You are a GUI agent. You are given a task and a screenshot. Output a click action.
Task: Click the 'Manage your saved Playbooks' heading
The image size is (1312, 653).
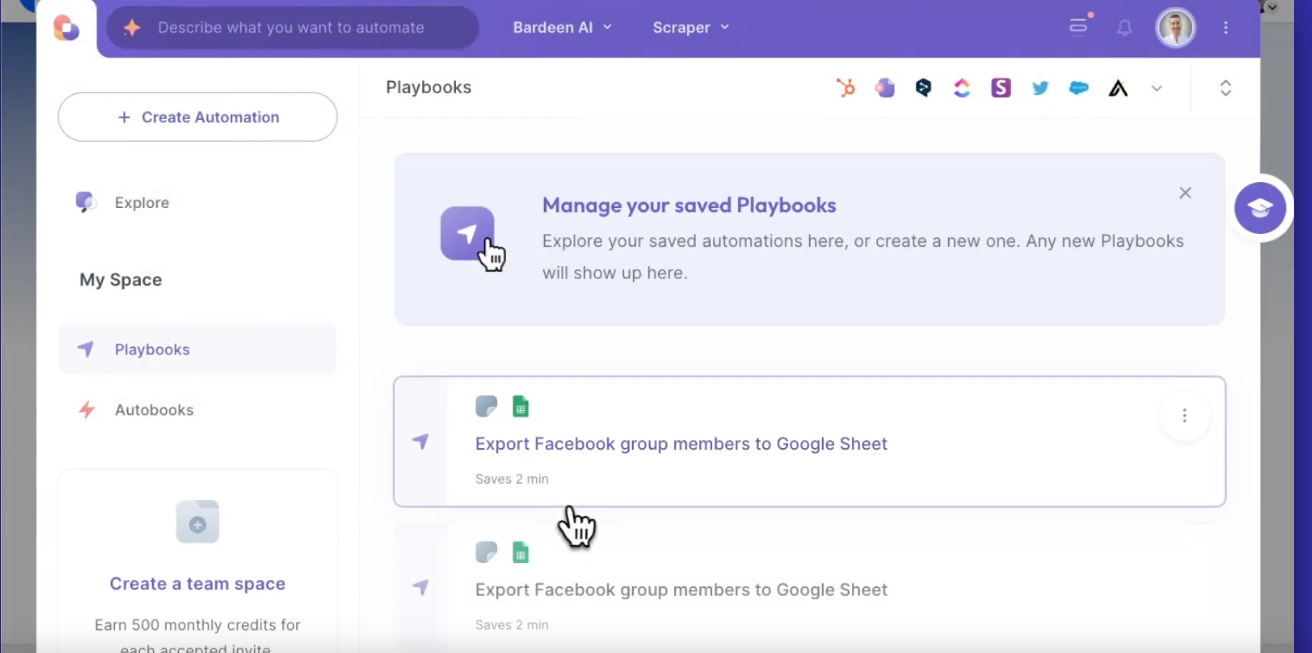point(689,205)
